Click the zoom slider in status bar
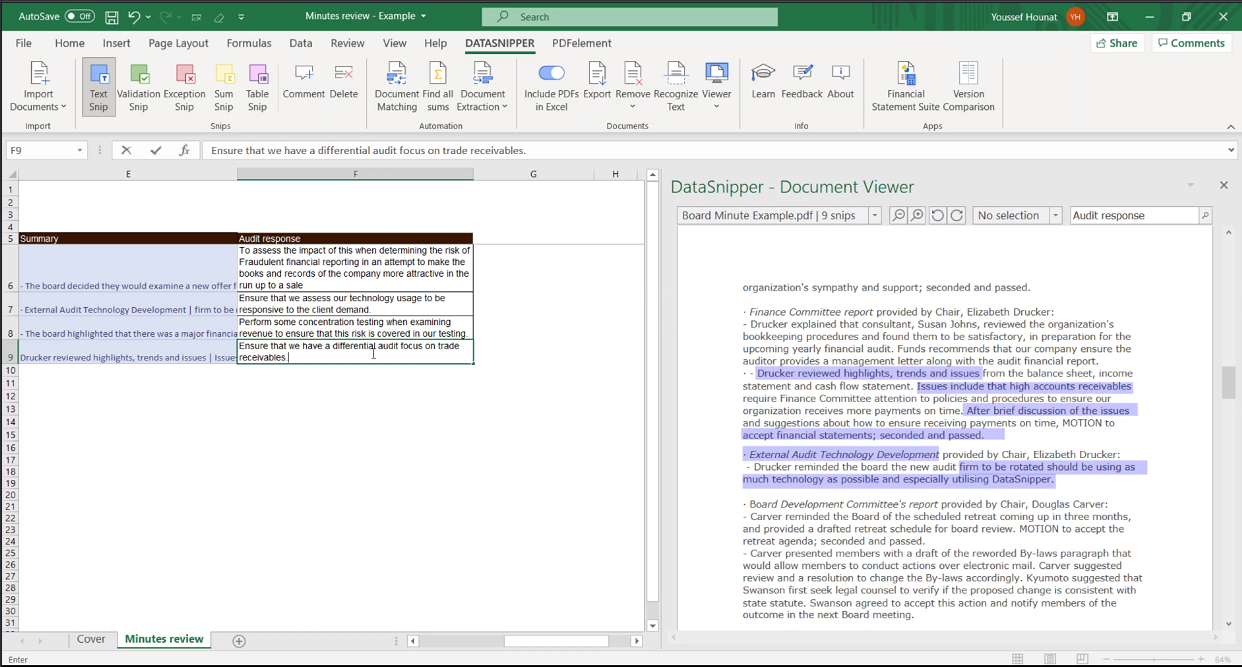The width and height of the screenshot is (1242, 667). [x=1156, y=659]
